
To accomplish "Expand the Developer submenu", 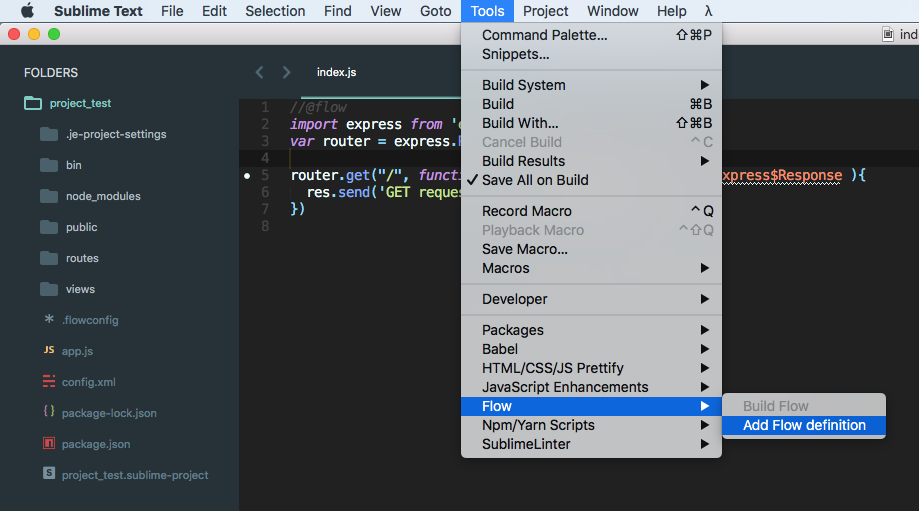I will [x=591, y=299].
